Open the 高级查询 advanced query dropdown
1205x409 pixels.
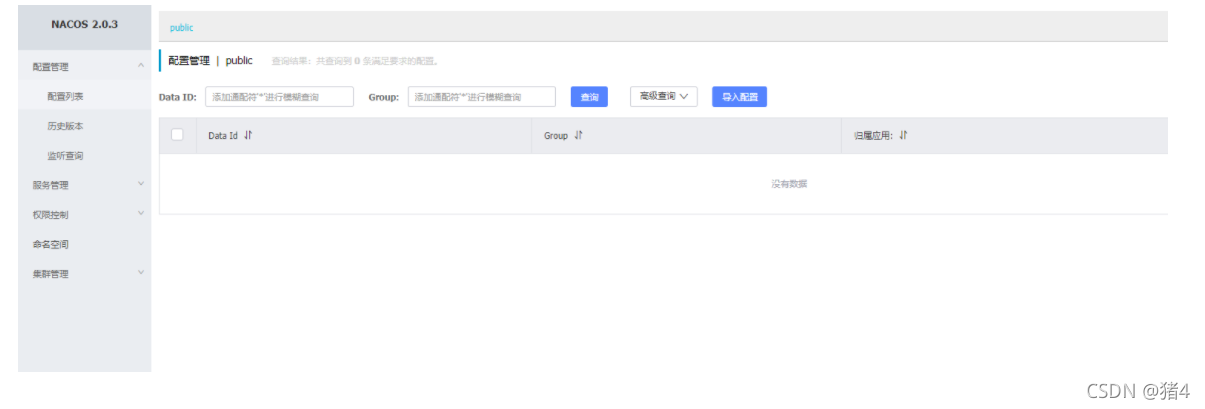tap(664, 96)
